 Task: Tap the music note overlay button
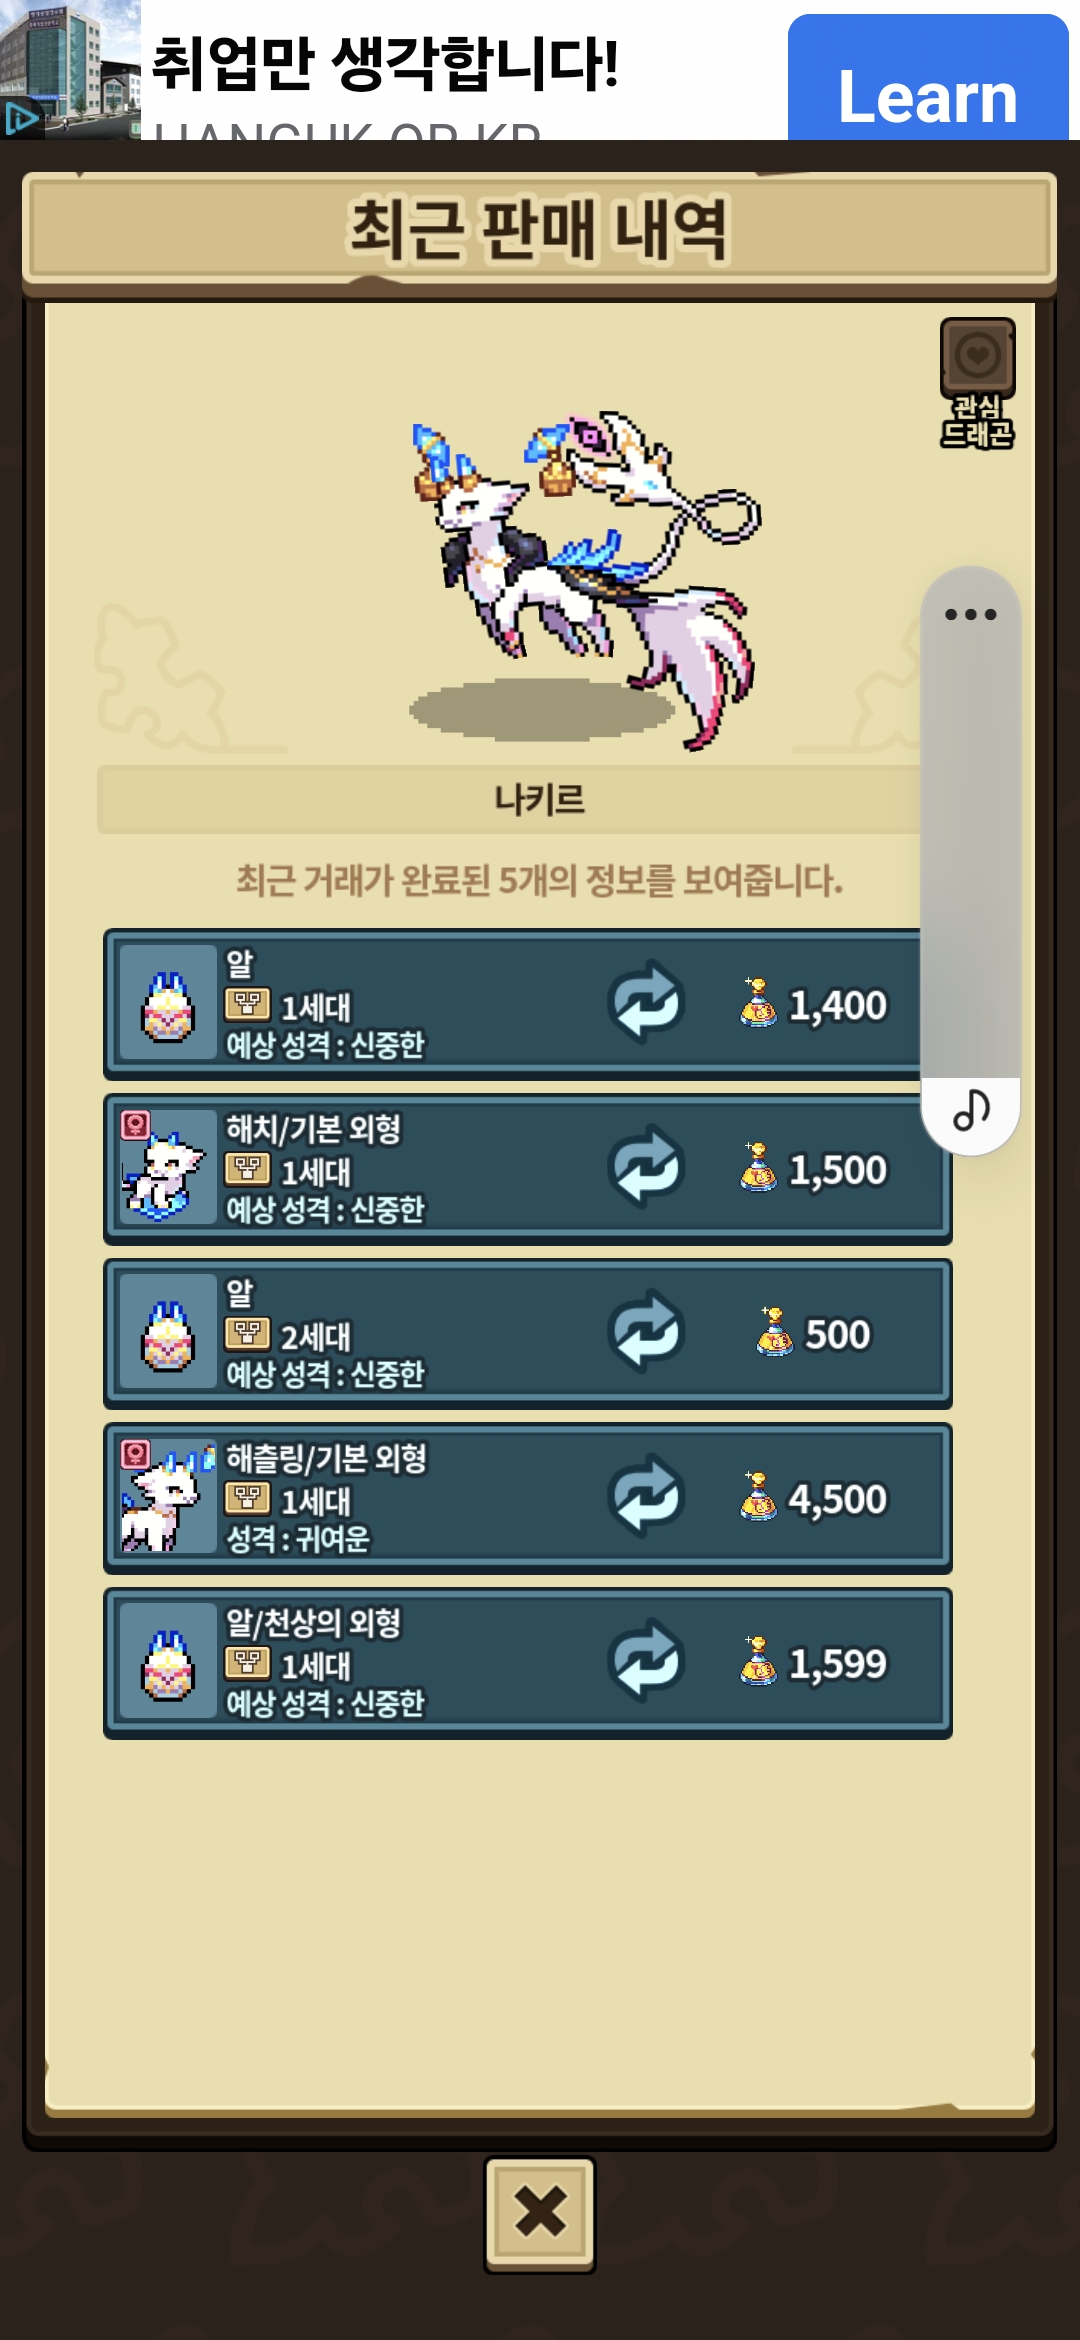(971, 1110)
